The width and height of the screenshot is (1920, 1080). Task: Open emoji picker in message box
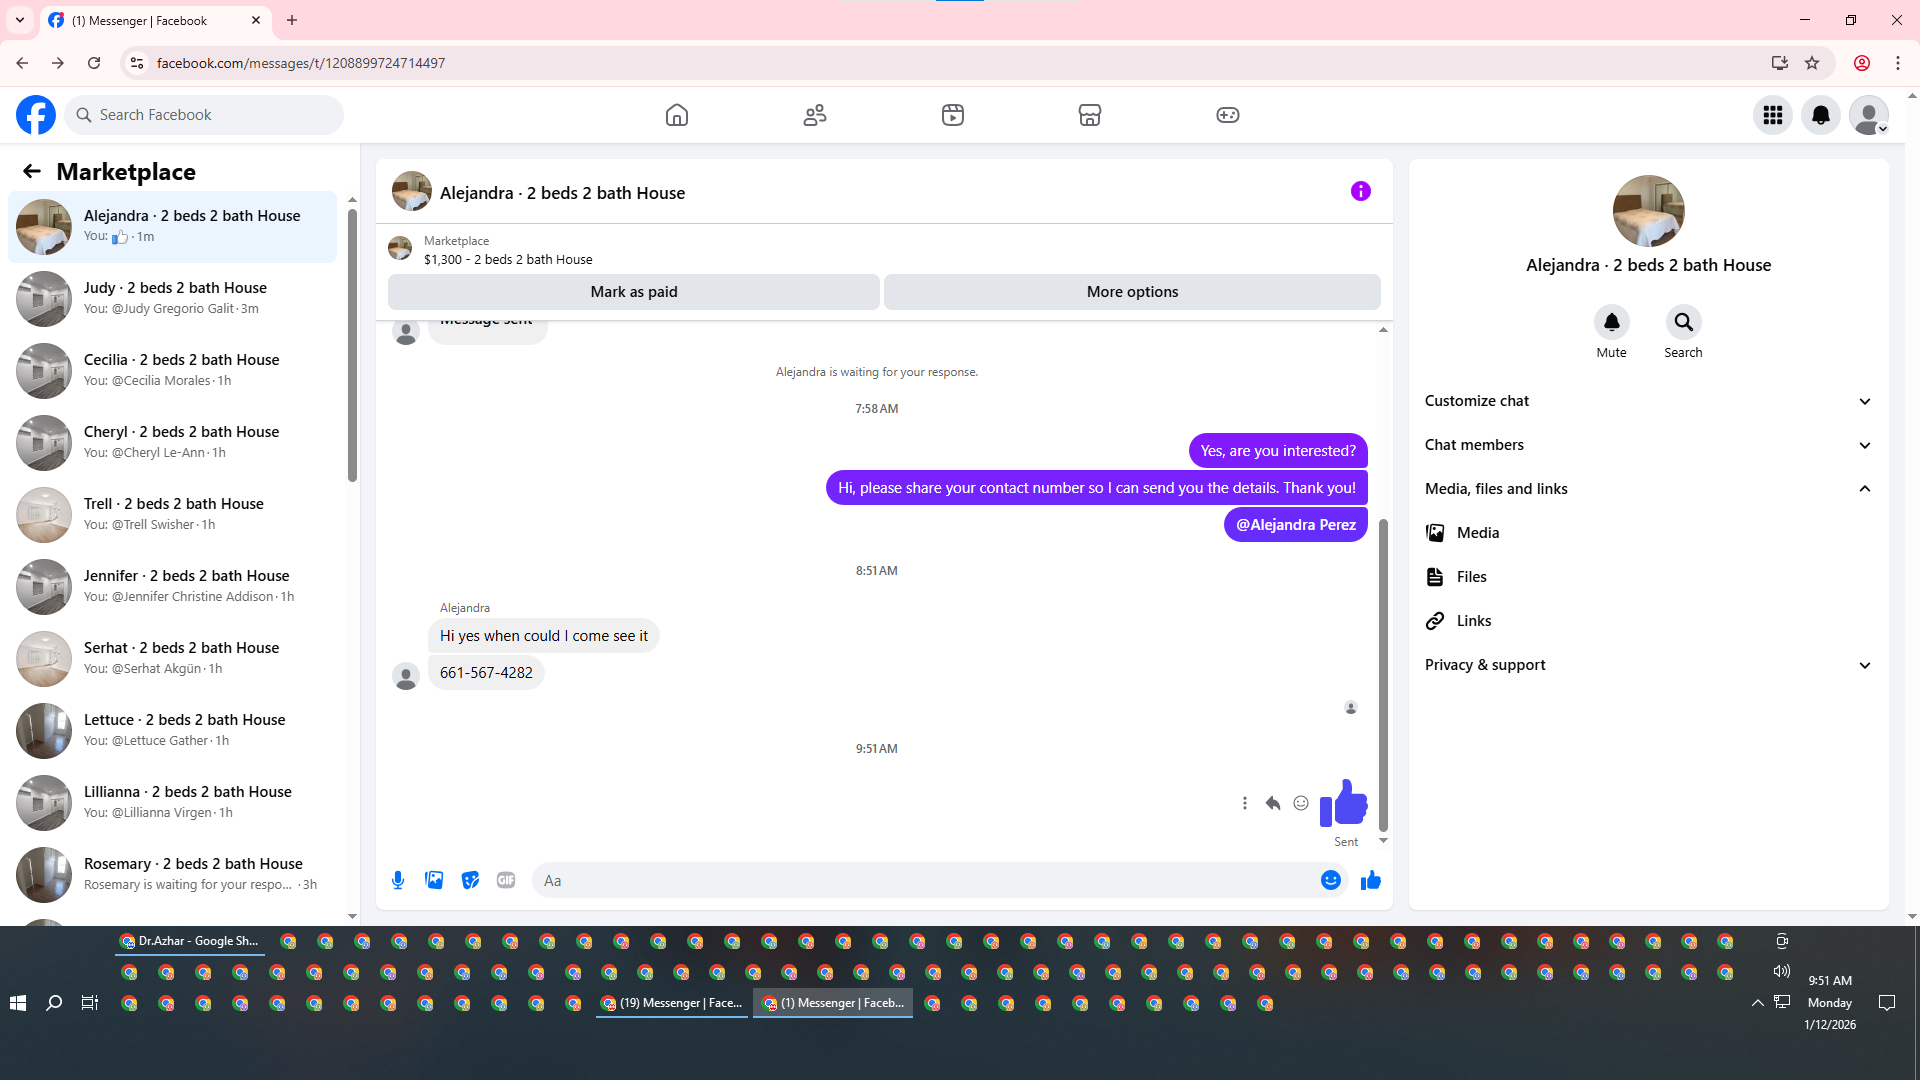tap(1330, 880)
